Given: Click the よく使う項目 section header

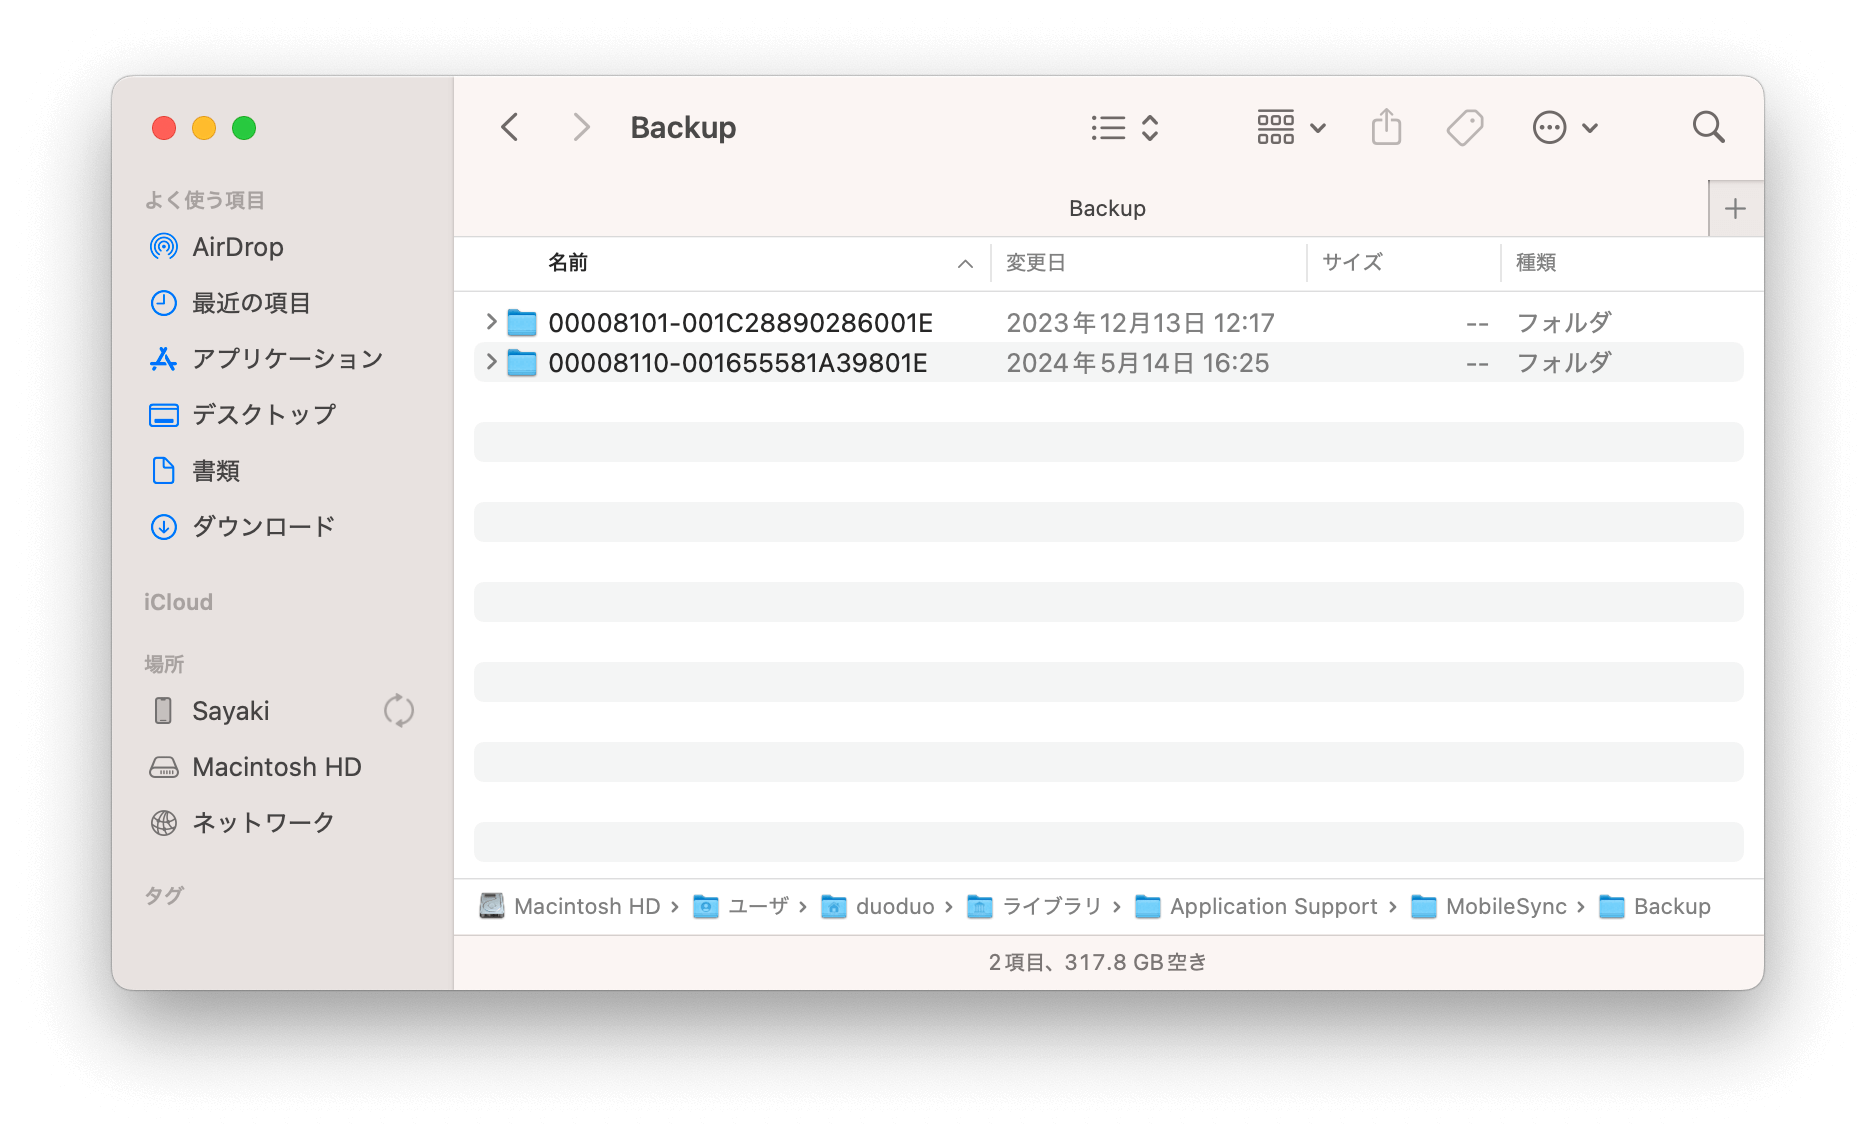Looking at the screenshot, I should tap(205, 200).
